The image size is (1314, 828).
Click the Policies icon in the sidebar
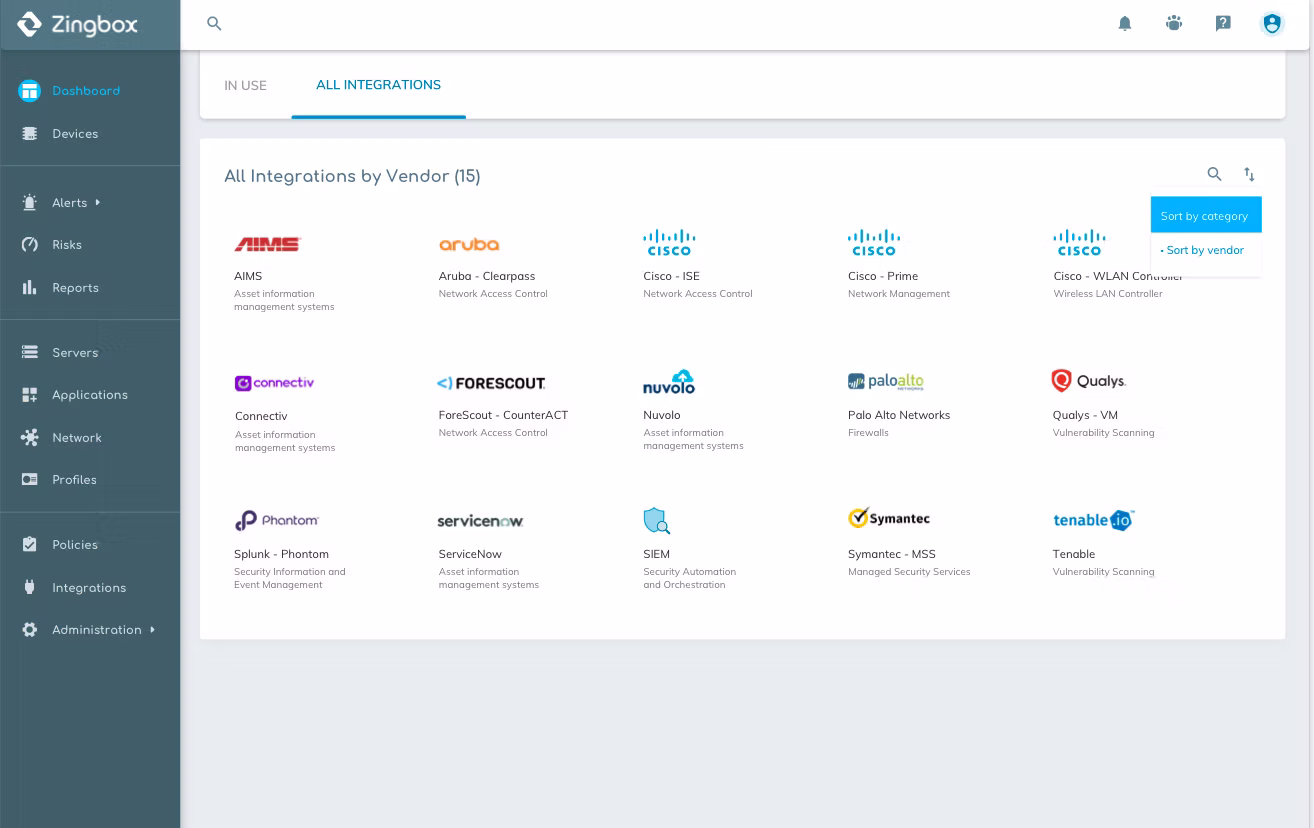(x=30, y=544)
